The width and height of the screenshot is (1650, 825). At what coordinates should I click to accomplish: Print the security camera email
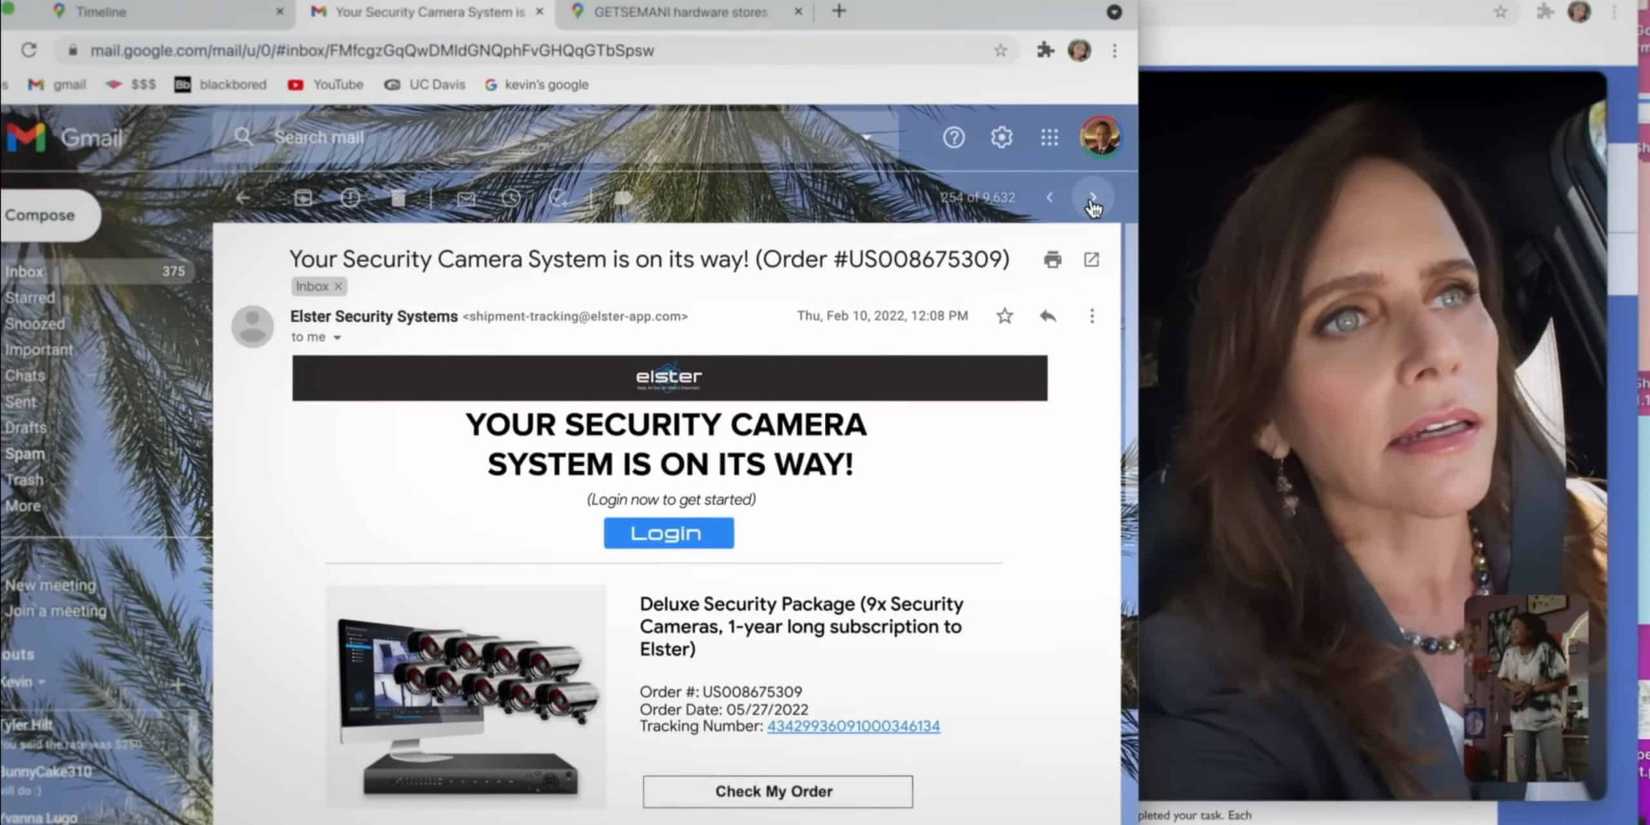[x=1052, y=260]
